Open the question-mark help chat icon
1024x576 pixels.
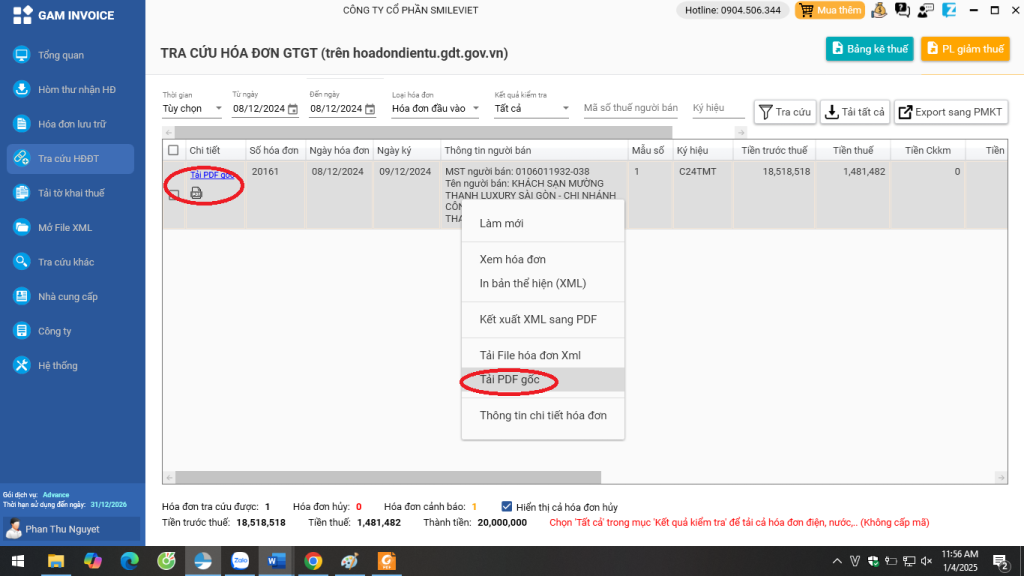point(903,10)
